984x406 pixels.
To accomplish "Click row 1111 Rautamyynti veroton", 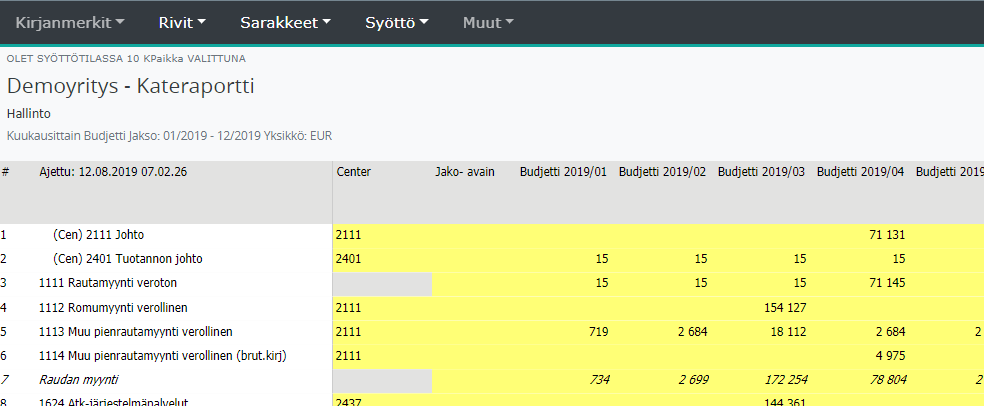I will click(107, 283).
